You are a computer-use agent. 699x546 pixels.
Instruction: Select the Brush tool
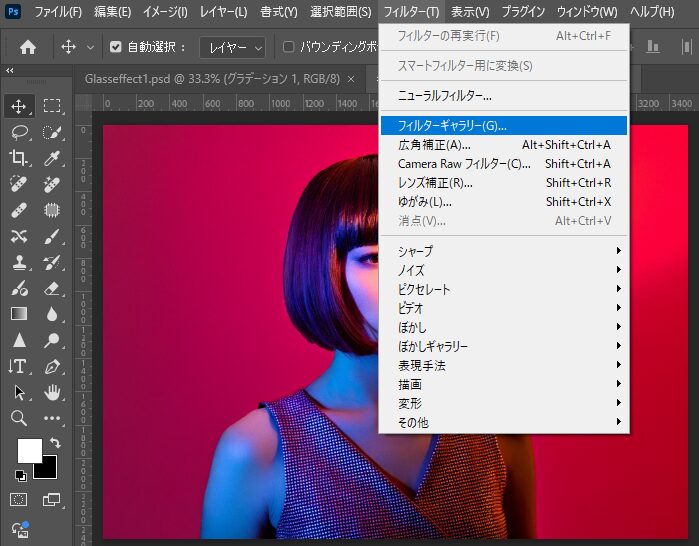pos(52,236)
